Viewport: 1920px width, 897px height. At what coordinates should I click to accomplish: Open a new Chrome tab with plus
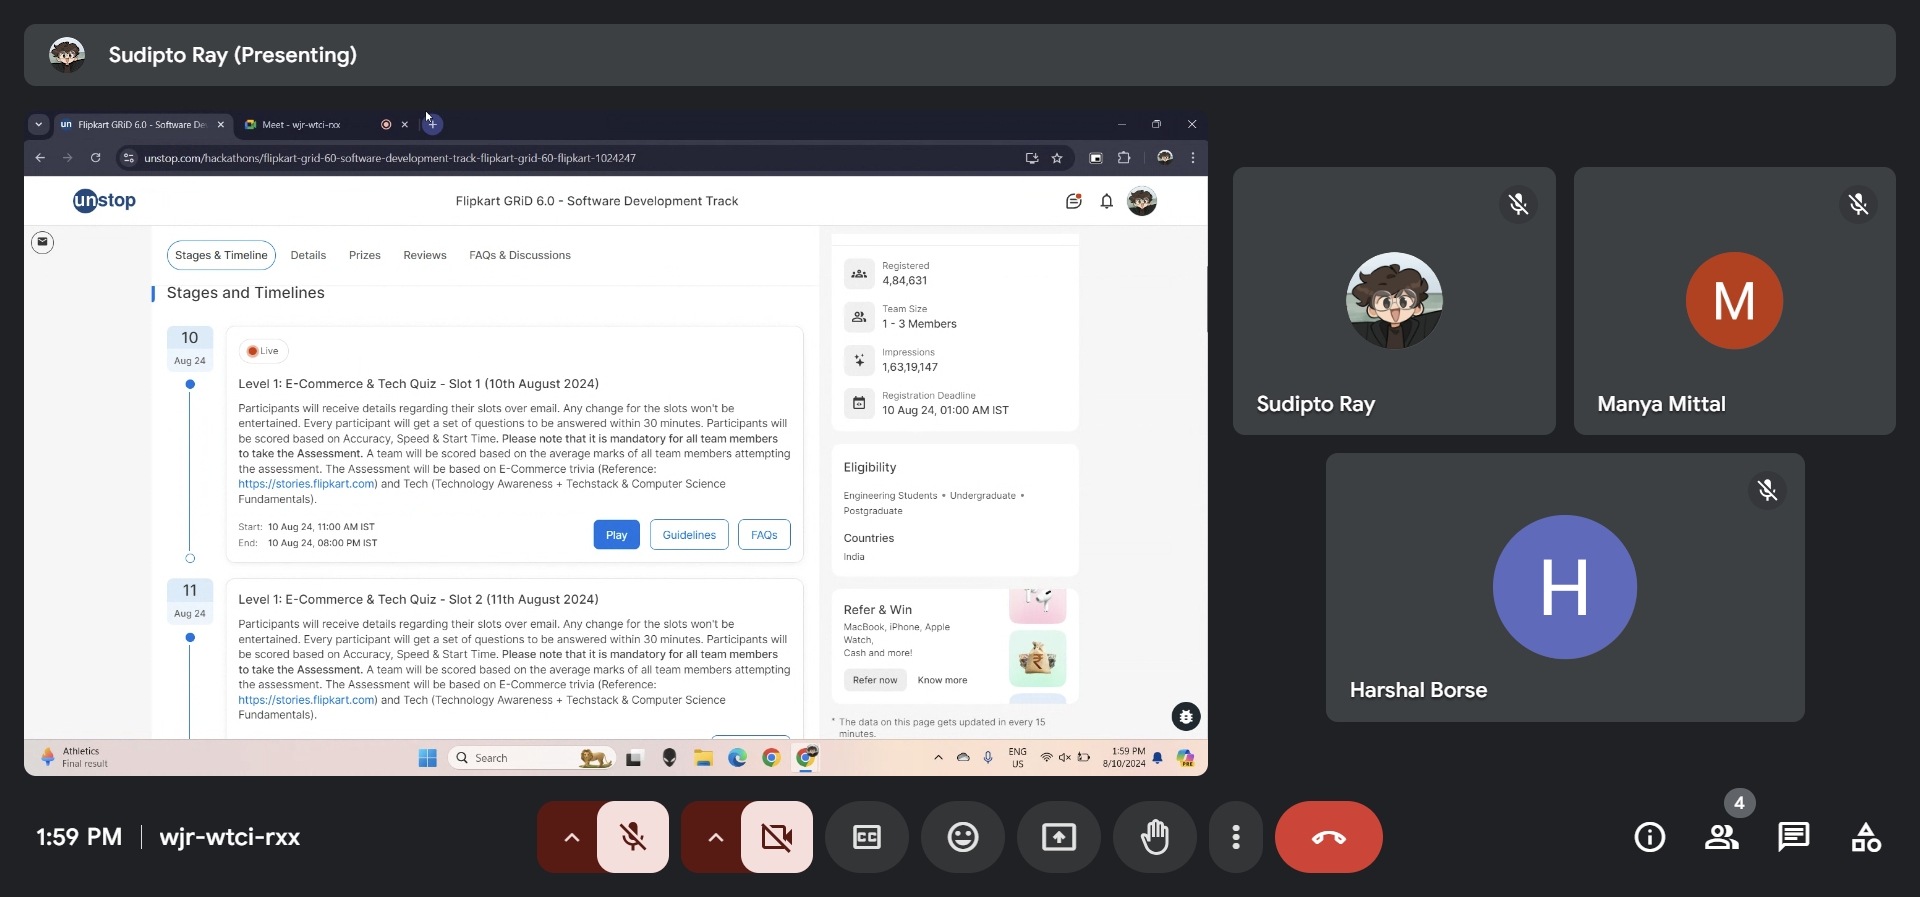point(432,124)
